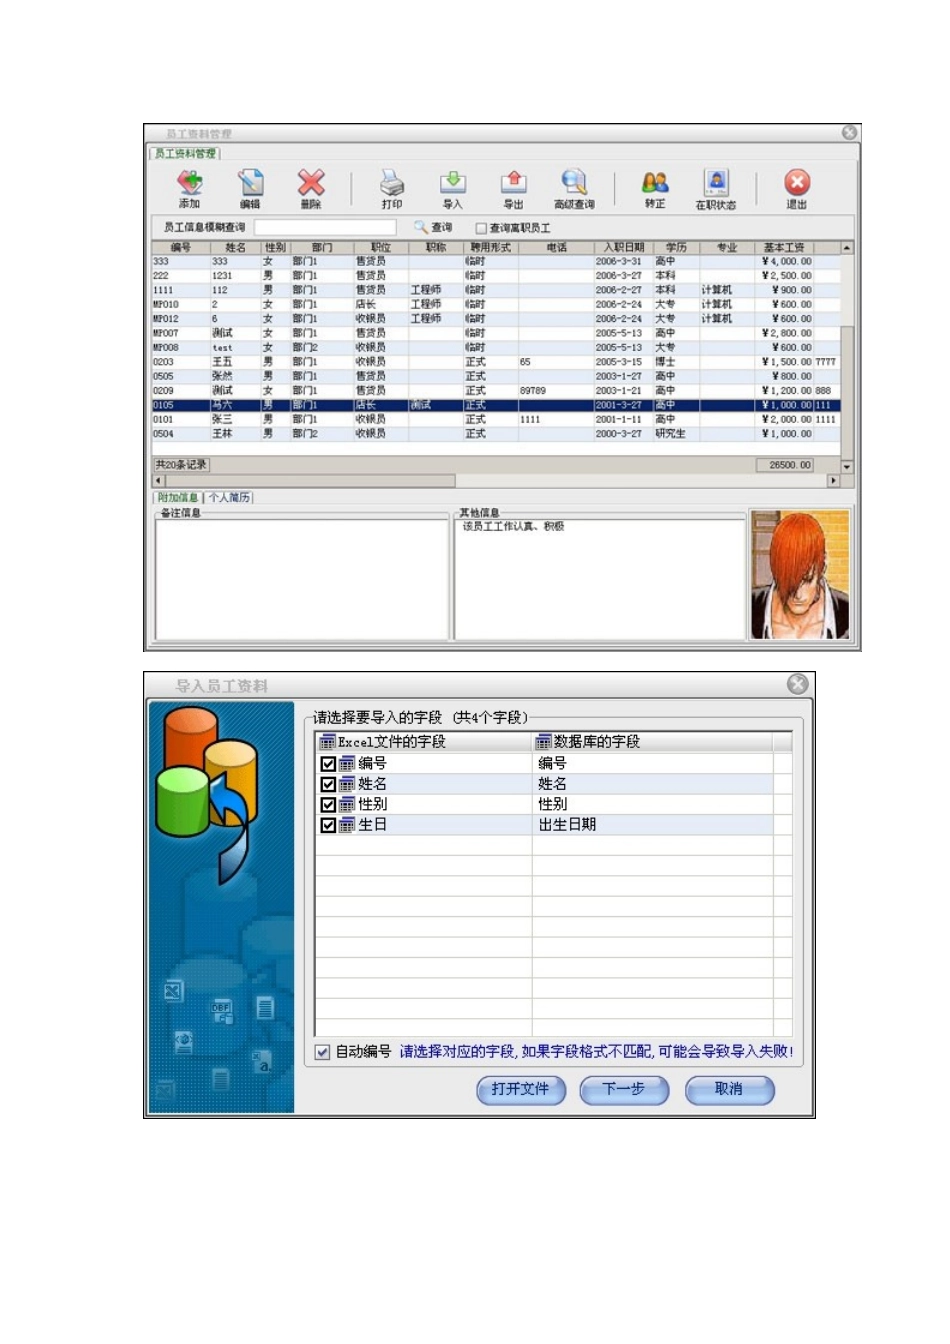
Task: Click the 出生日期 database field cell
Action: (x=652, y=825)
